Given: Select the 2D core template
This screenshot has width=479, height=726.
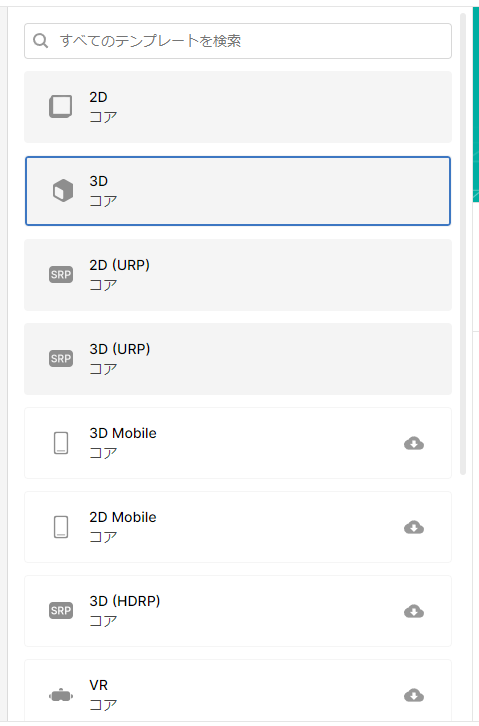Looking at the screenshot, I should click(x=238, y=107).
